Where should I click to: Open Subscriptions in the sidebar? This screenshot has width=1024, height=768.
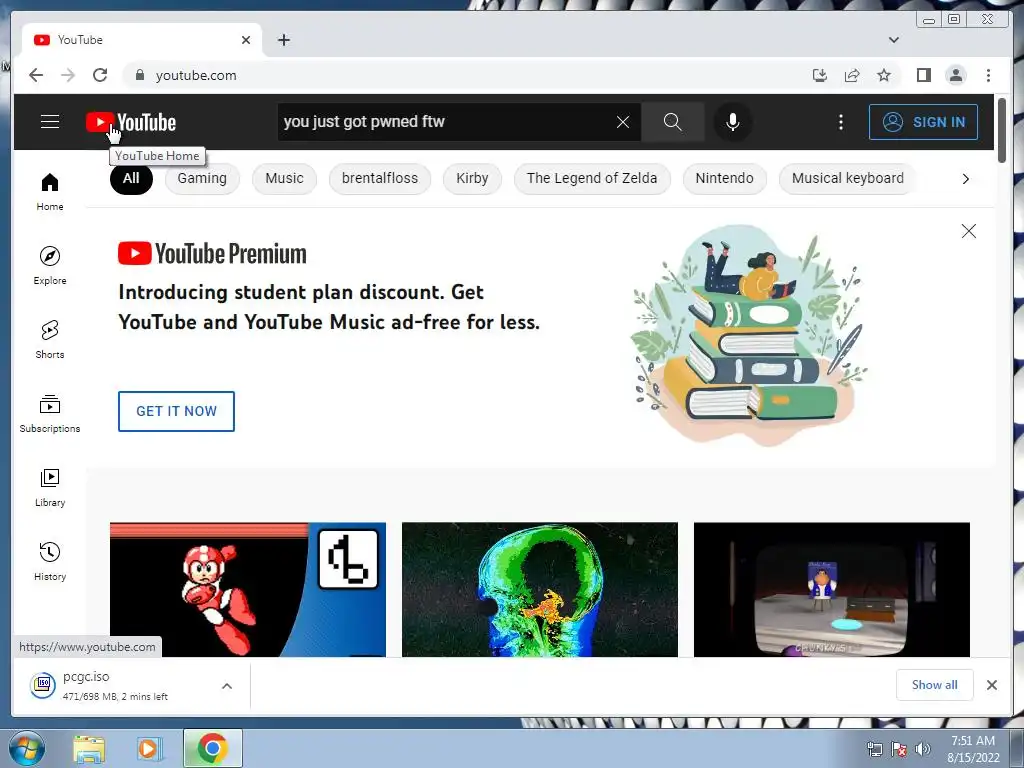point(50,413)
